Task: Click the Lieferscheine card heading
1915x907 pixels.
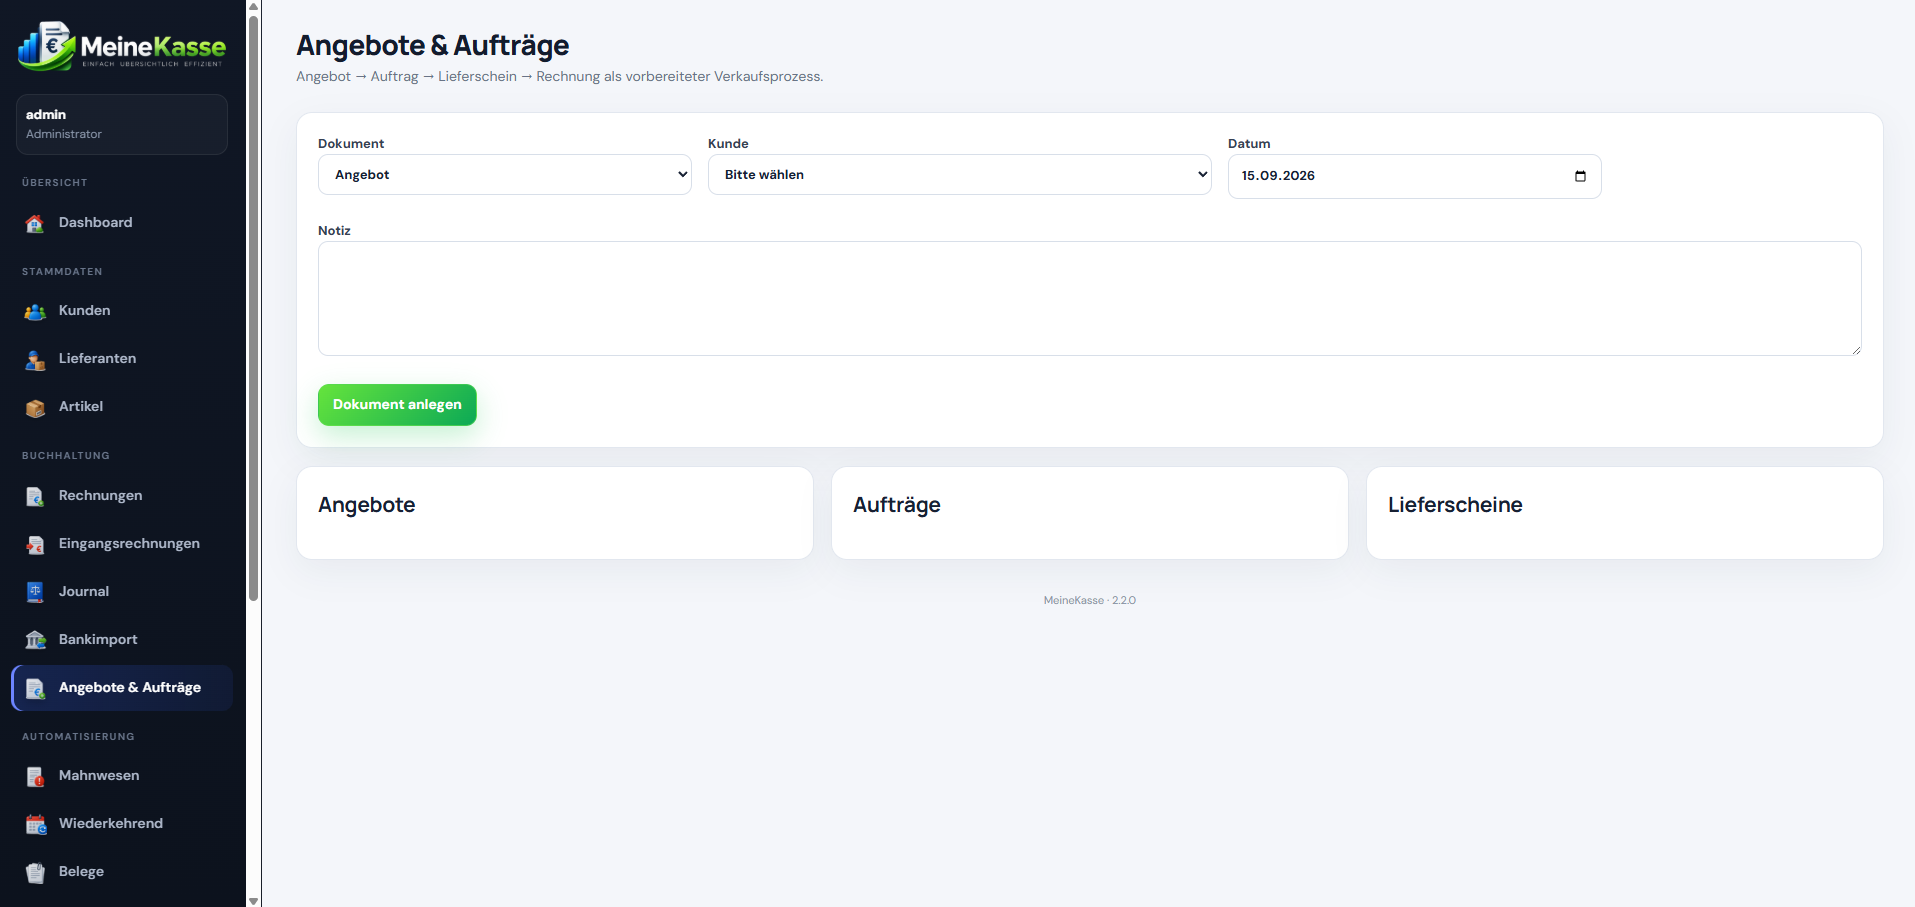Action: coord(1455,505)
